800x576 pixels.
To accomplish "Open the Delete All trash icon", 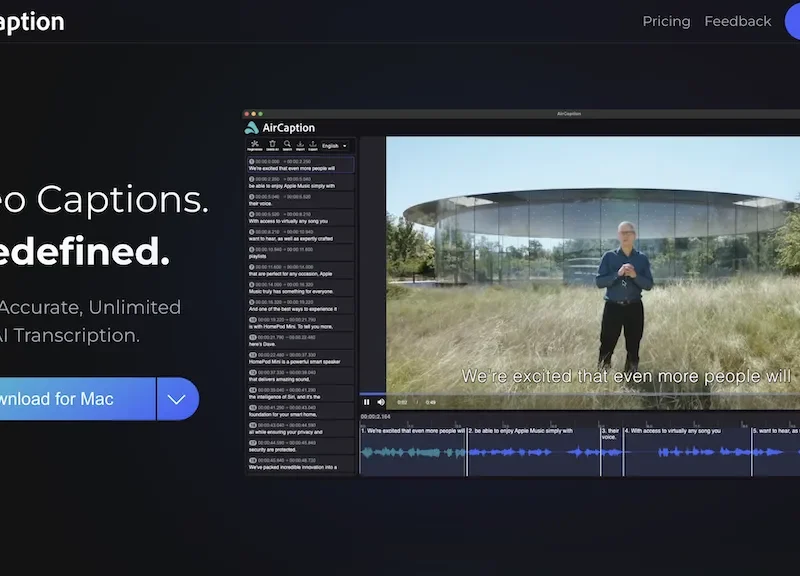I will 272,145.
